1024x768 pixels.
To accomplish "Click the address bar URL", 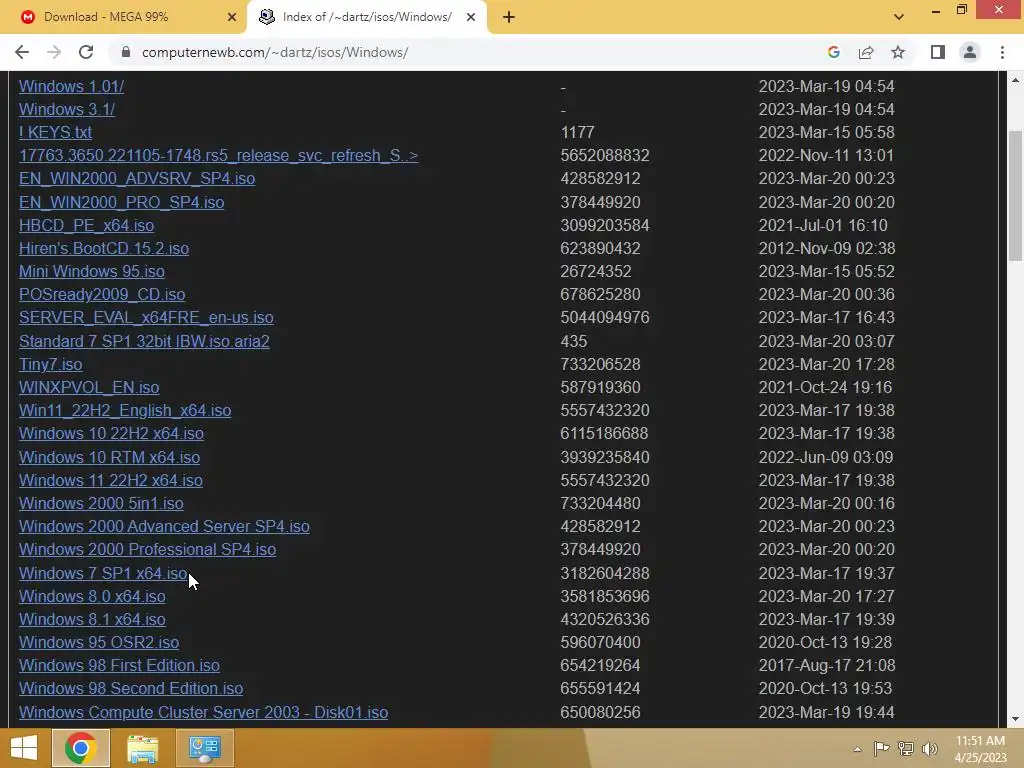I will point(275,52).
